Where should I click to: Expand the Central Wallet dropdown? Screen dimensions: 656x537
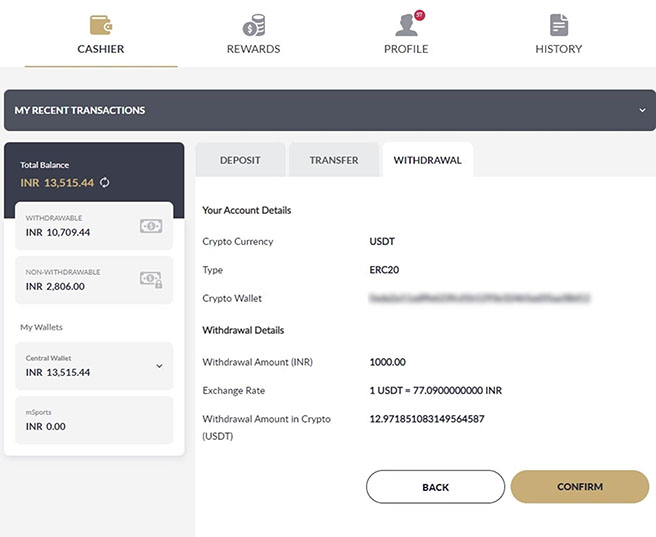[x=159, y=366]
